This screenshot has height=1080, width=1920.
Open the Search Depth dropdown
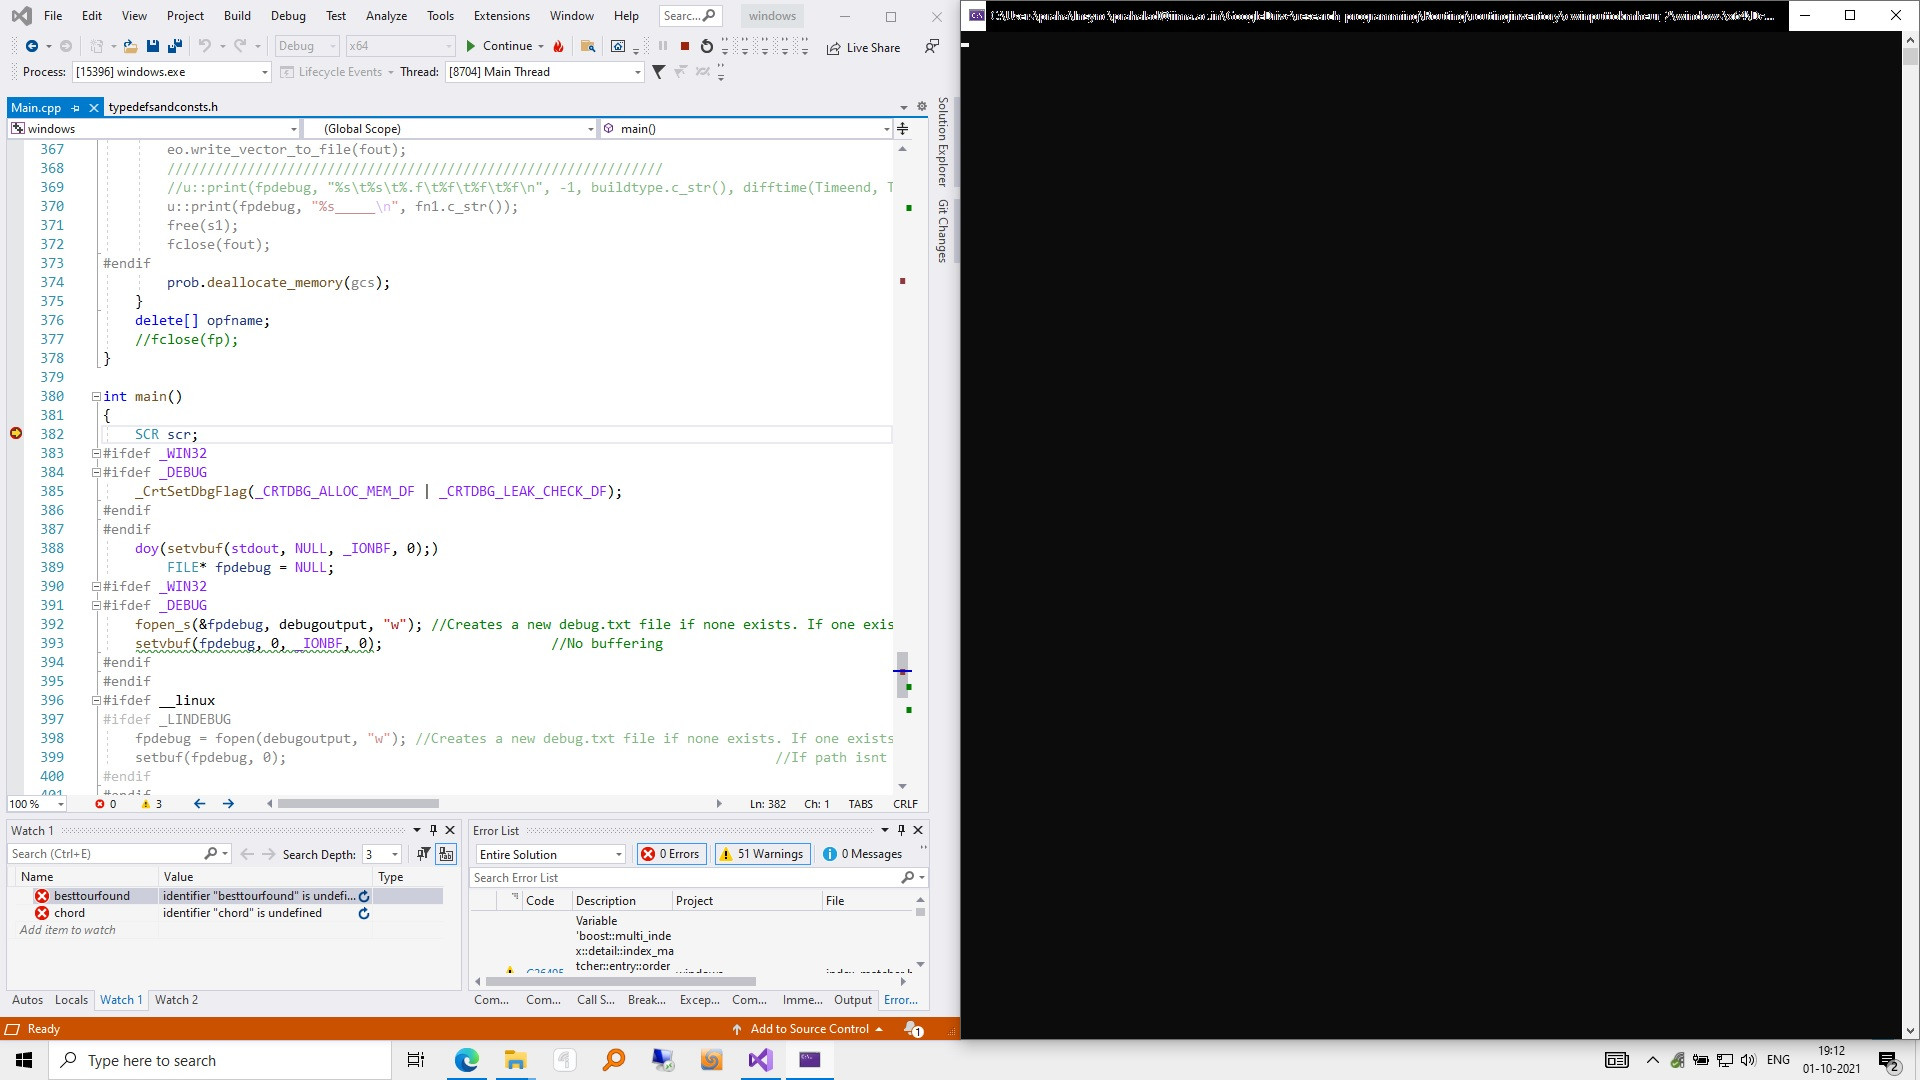click(395, 854)
